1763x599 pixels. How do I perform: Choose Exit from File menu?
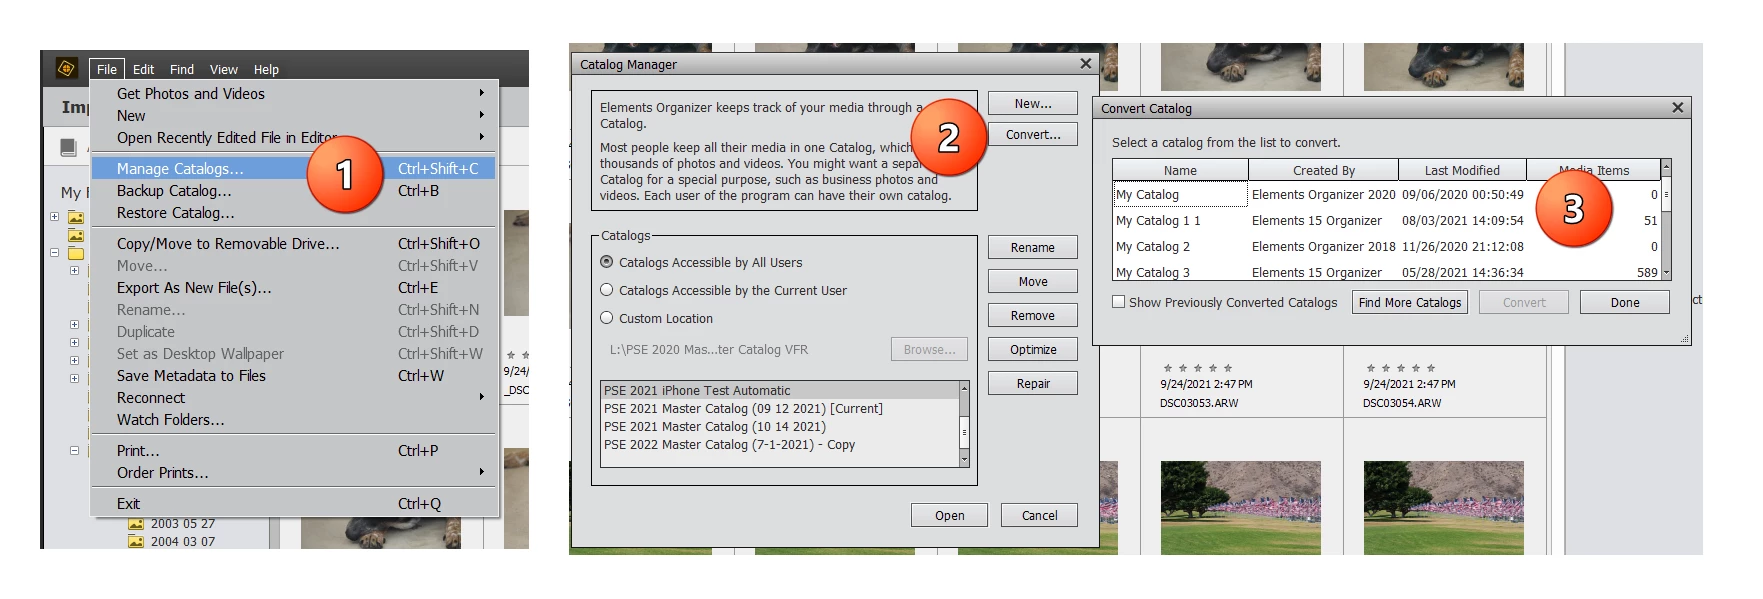(x=292, y=503)
